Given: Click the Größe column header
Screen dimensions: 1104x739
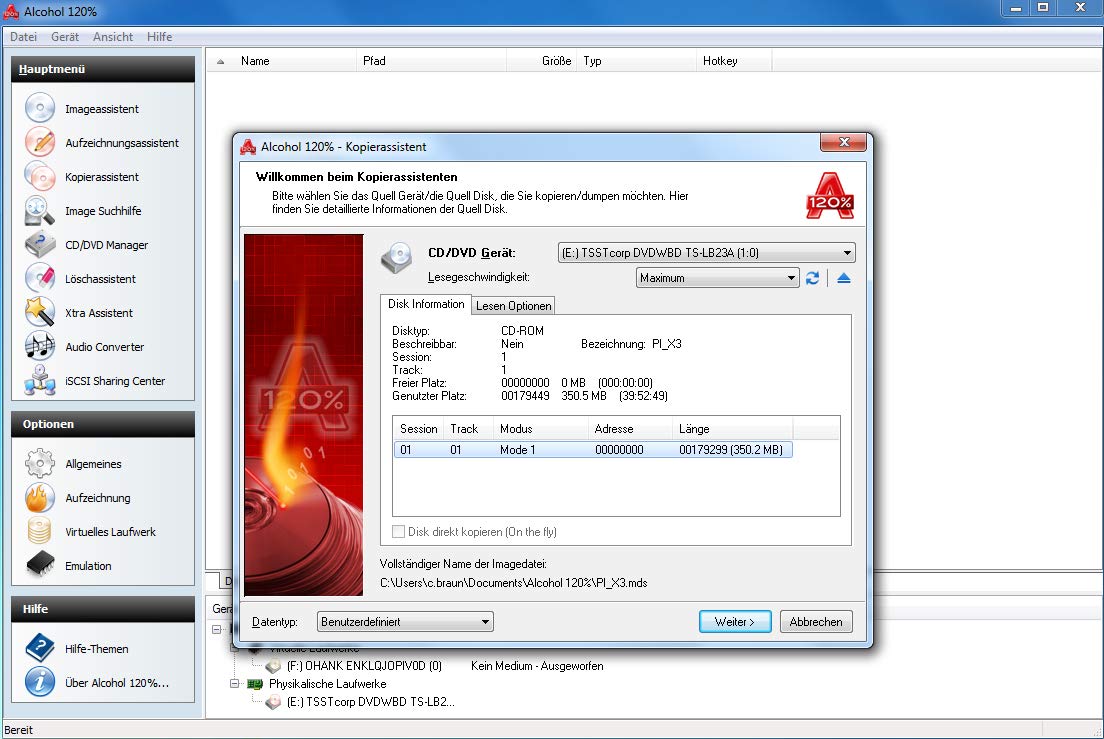Looking at the screenshot, I should pos(541,61).
